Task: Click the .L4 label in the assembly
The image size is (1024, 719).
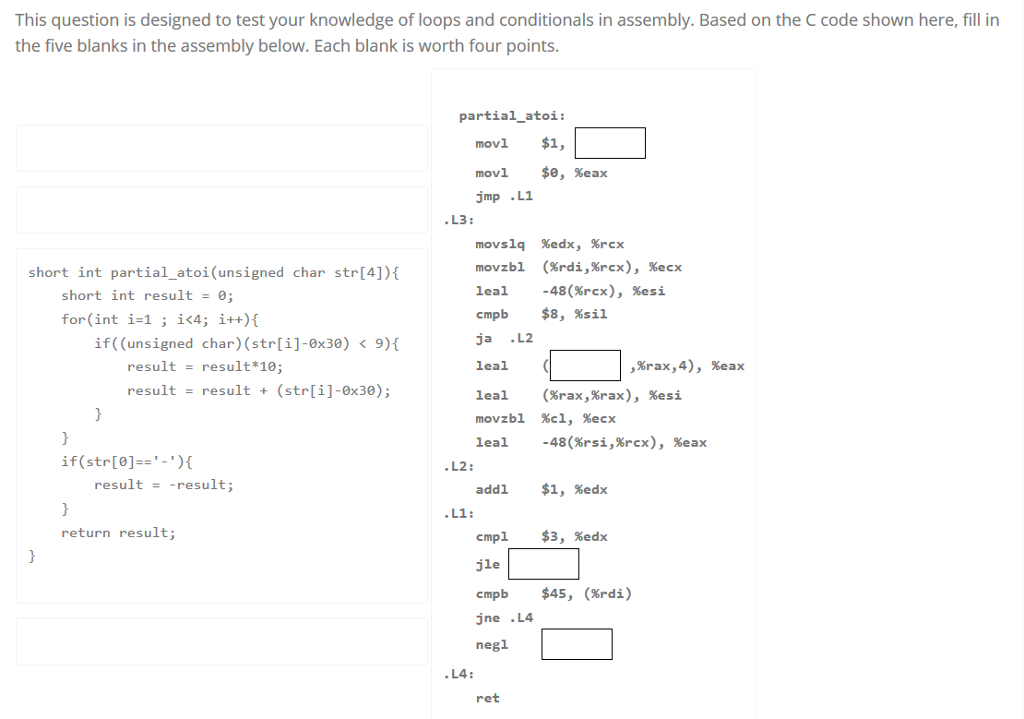Action: 450,673
